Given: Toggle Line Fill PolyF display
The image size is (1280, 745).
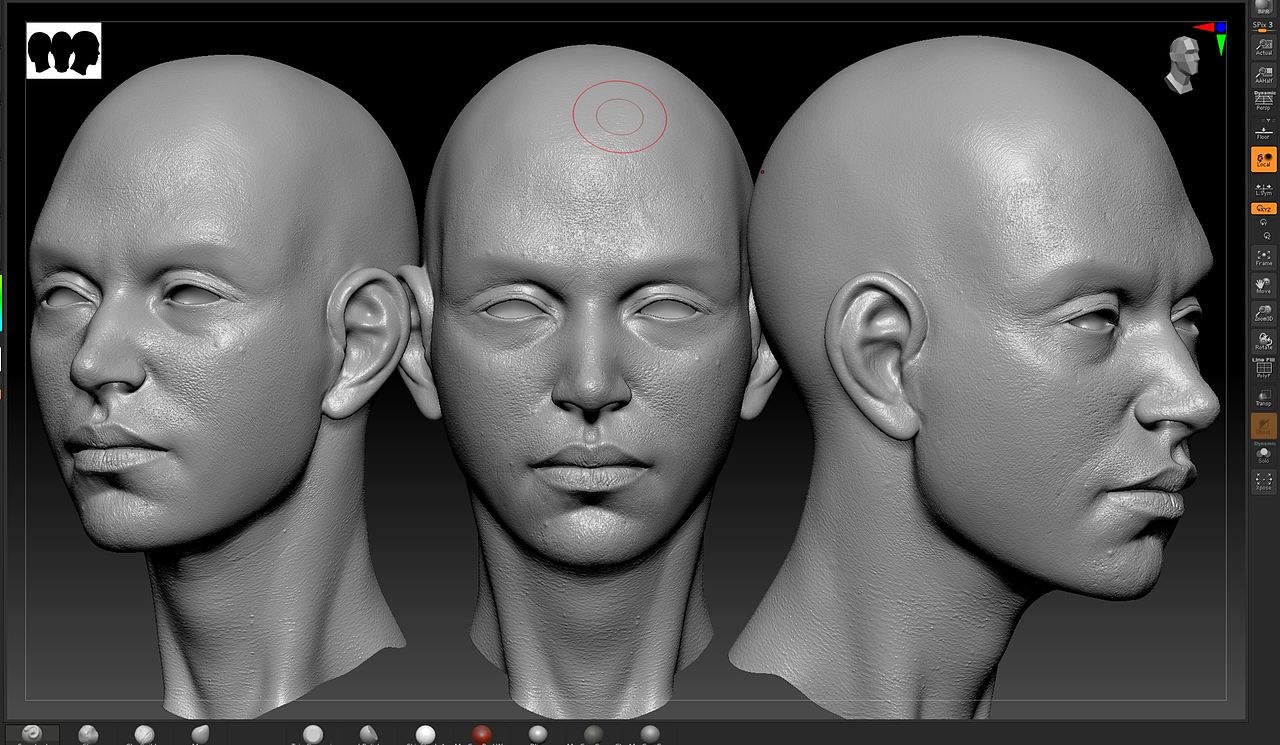Looking at the screenshot, I should [1264, 368].
